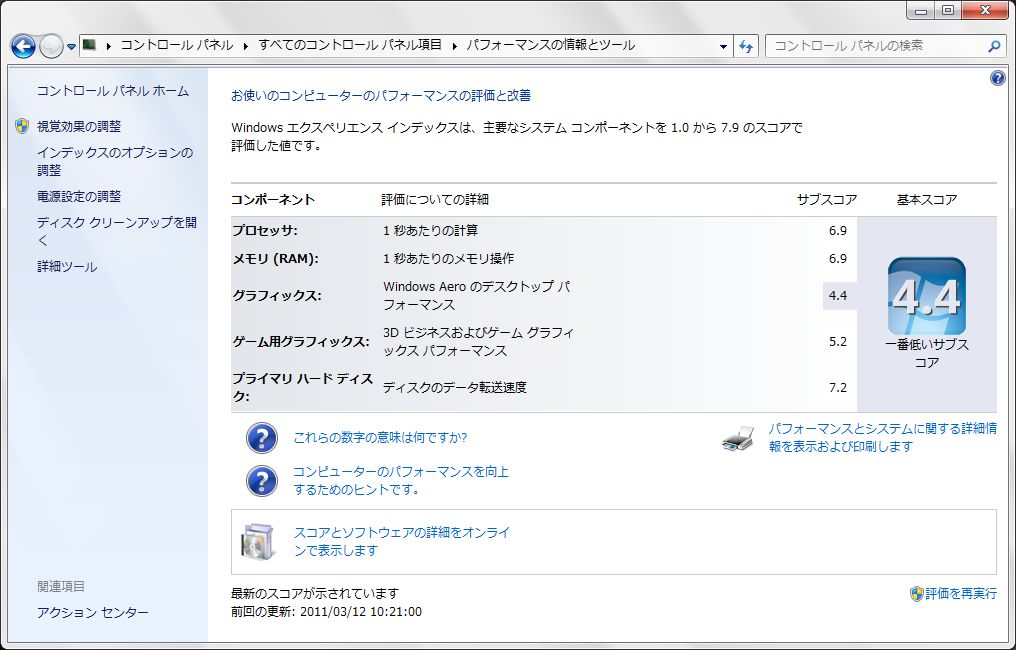
Task: Click the ゲーム用グラフィックス subscore 5.2
Action: tap(838, 342)
